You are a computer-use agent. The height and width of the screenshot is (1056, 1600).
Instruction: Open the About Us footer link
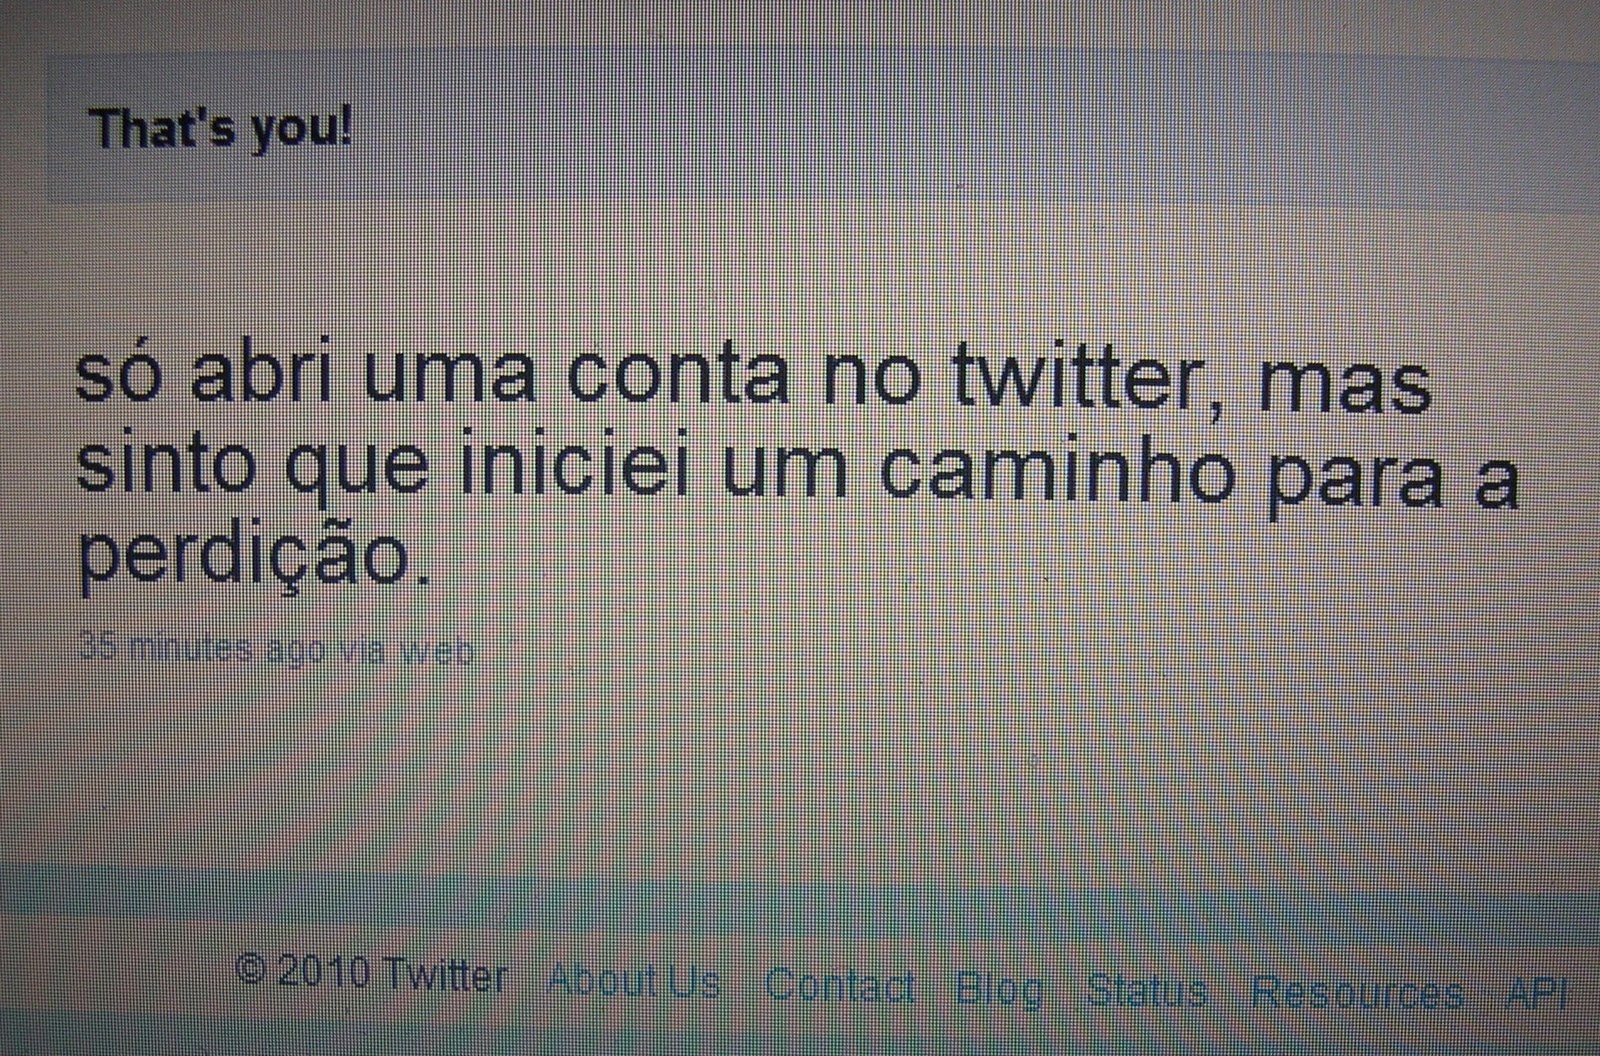(633, 981)
